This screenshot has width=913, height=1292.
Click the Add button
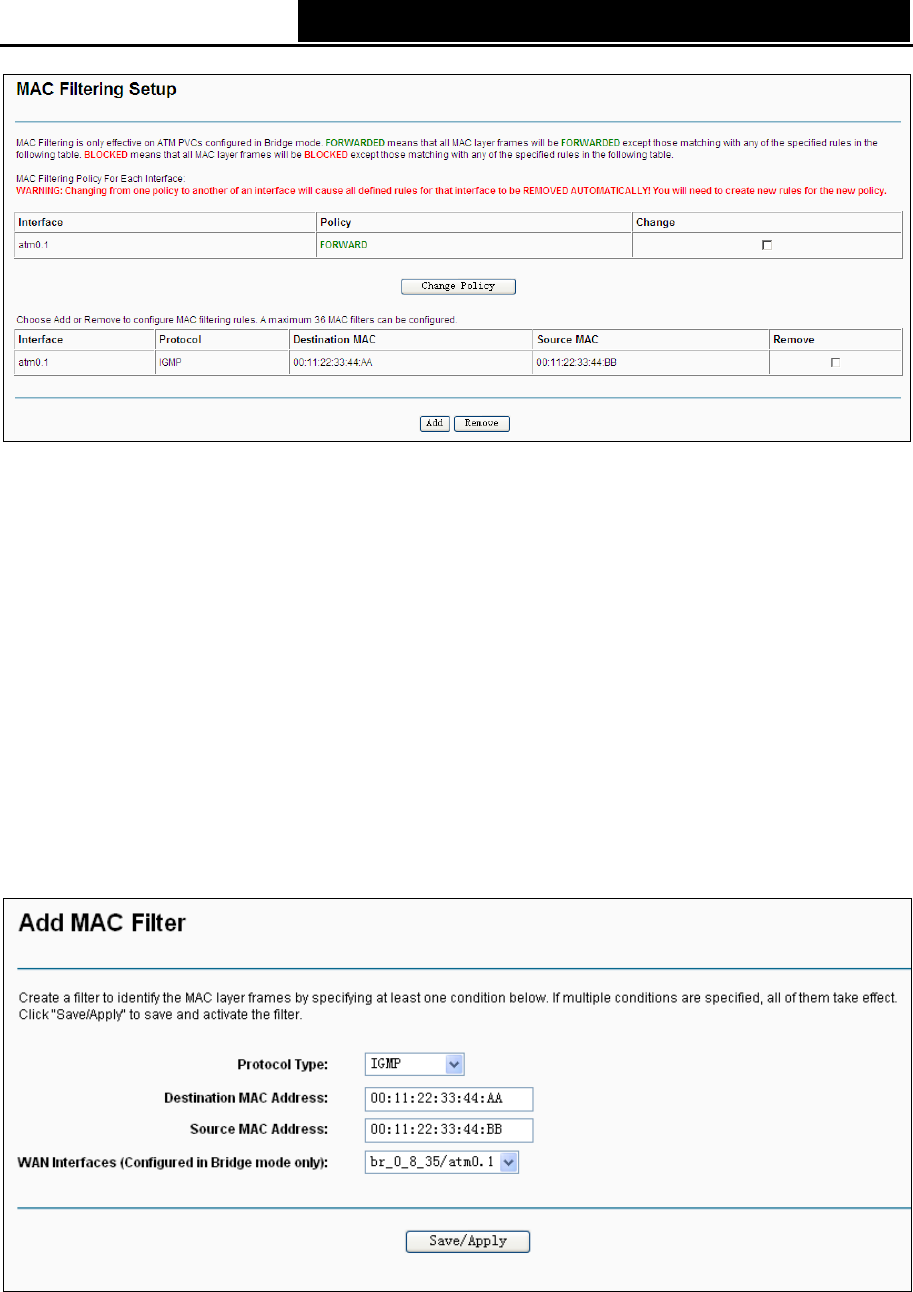tap(434, 423)
